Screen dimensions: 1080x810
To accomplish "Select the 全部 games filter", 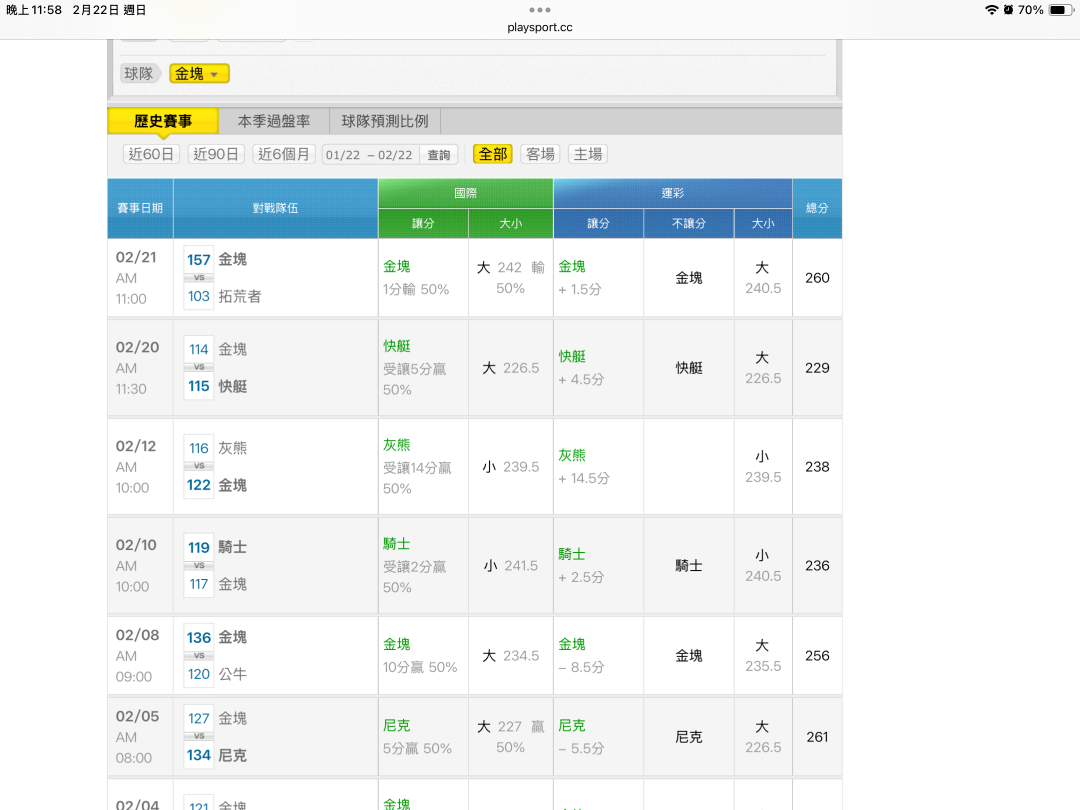I will pyautogui.click(x=493, y=154).
